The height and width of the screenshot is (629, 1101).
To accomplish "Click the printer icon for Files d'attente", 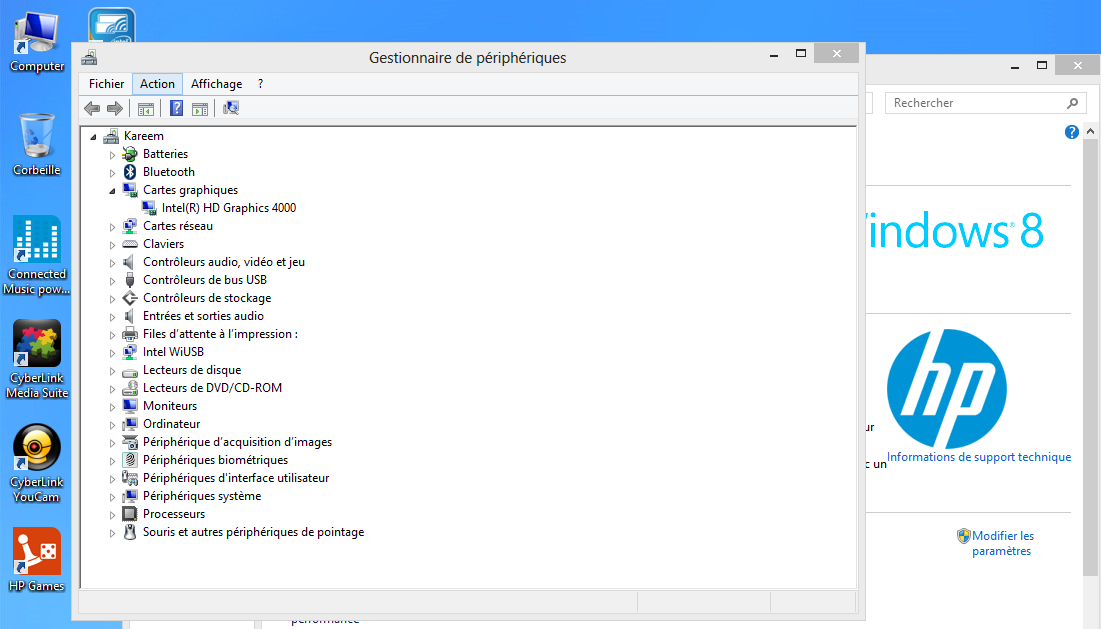I will [x=130, y=334].
